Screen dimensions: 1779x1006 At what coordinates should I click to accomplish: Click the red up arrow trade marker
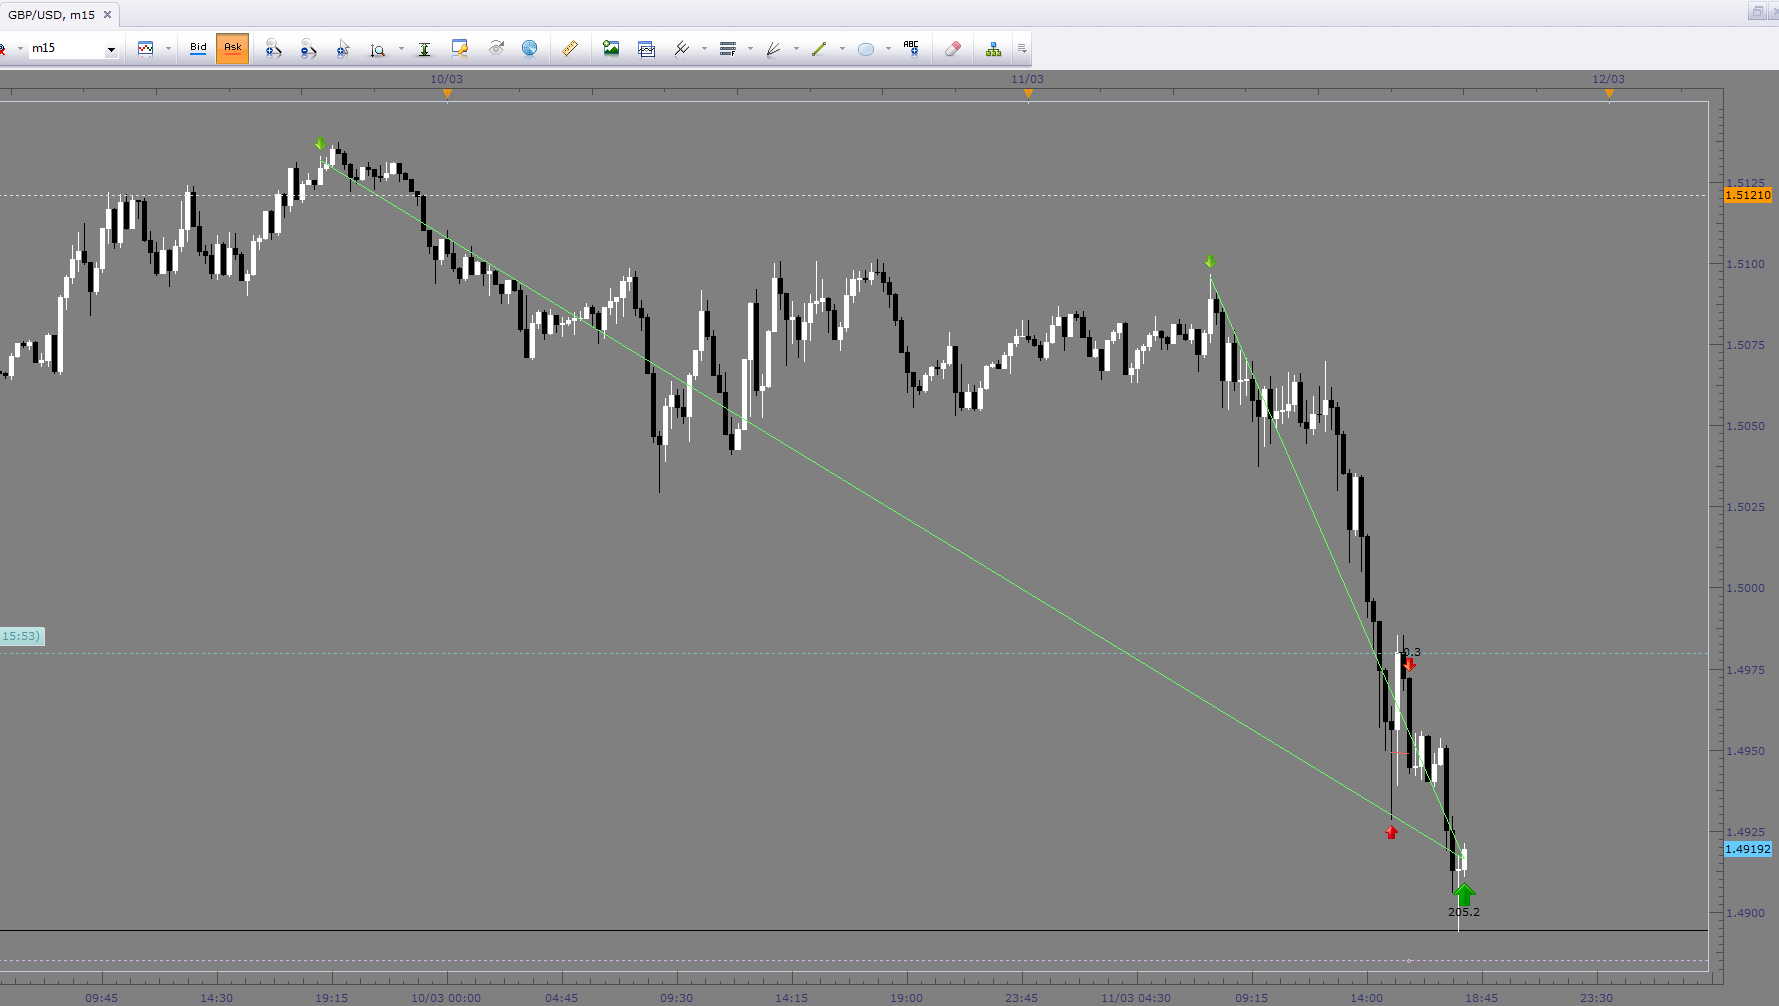[1391, 832]
